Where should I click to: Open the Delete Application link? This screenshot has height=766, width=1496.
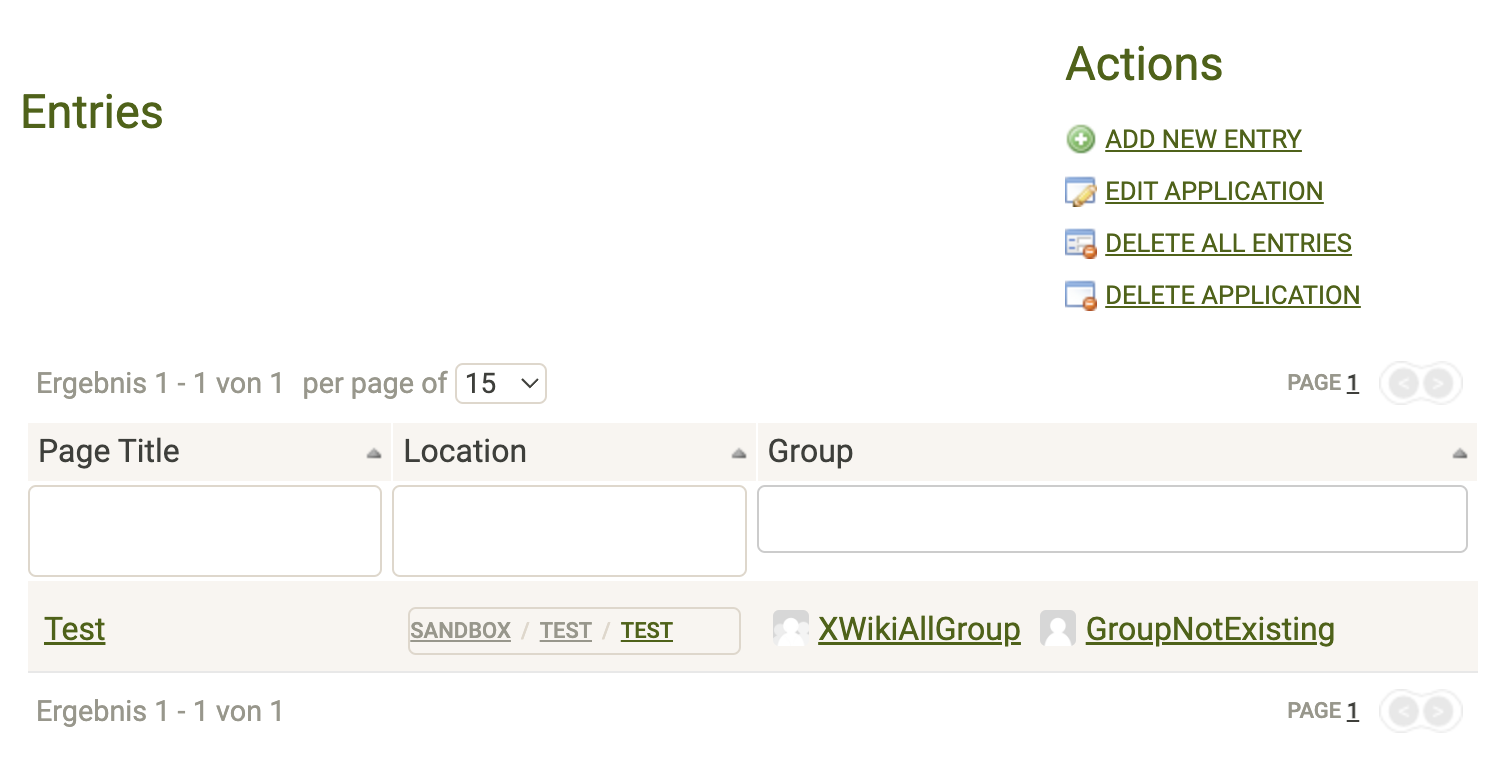1232,295
